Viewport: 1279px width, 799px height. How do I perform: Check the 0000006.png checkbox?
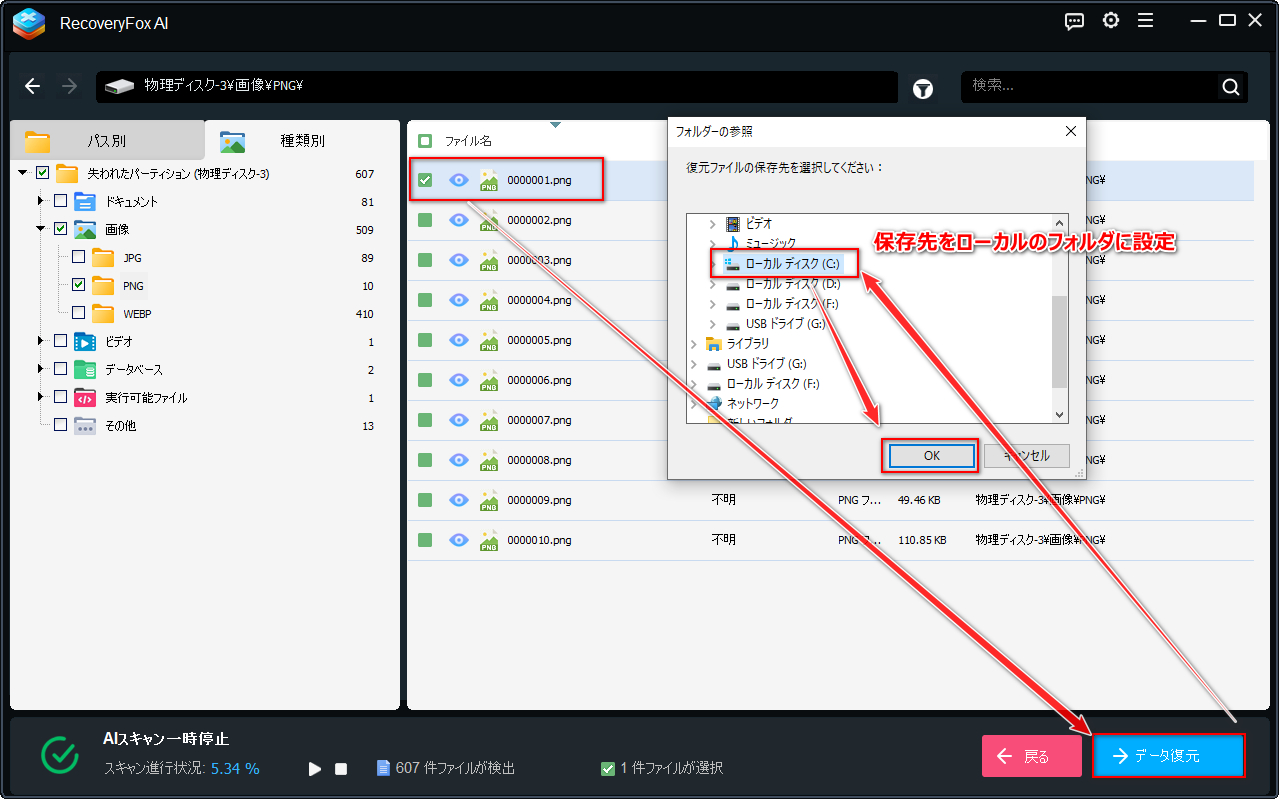[425, 380]
